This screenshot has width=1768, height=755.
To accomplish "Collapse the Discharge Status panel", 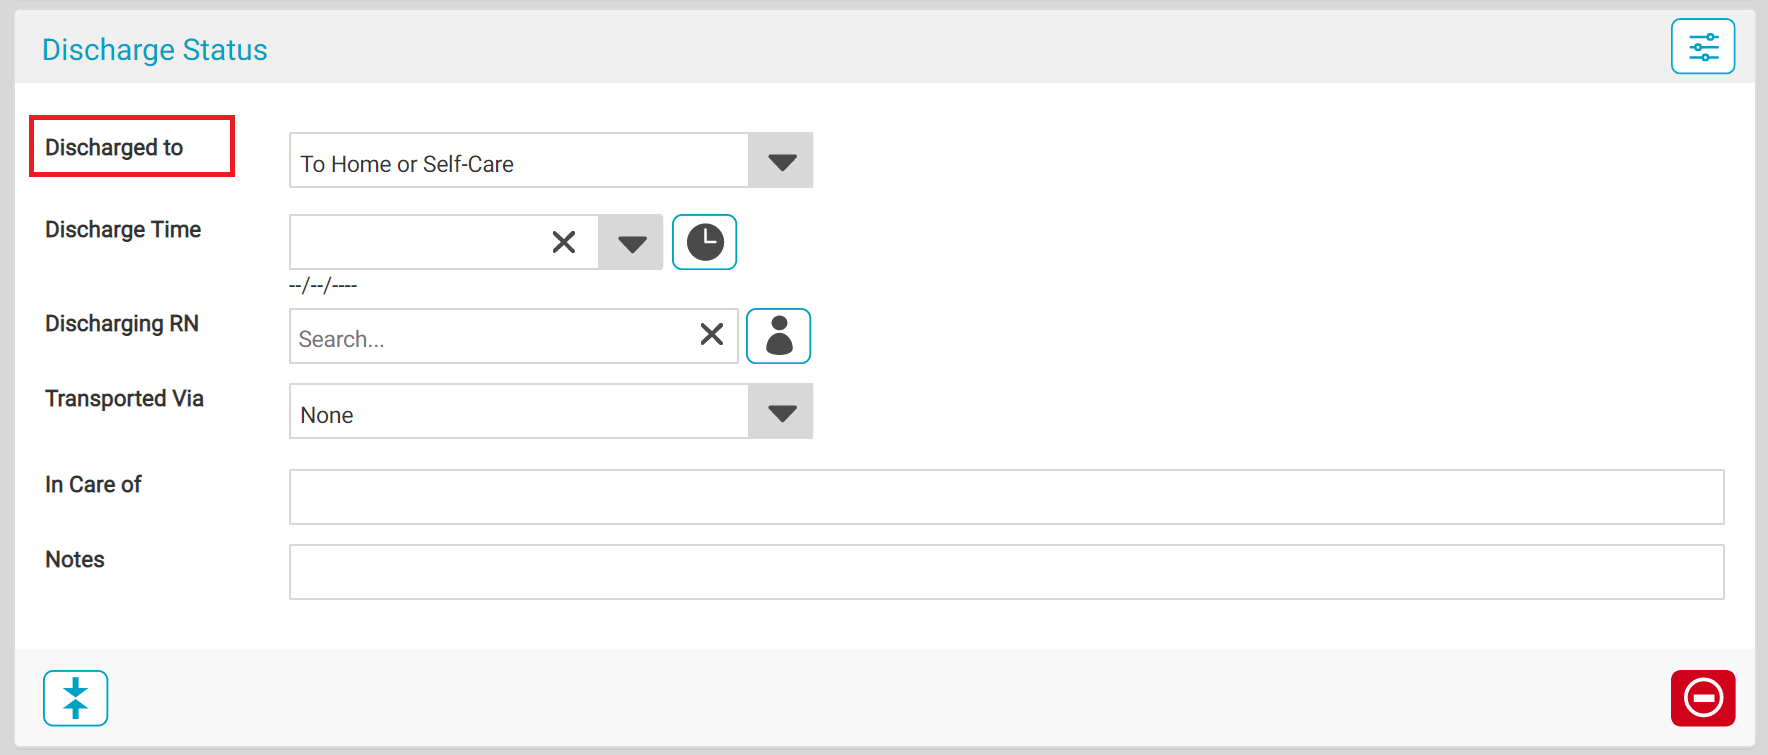I will point(75,698).
